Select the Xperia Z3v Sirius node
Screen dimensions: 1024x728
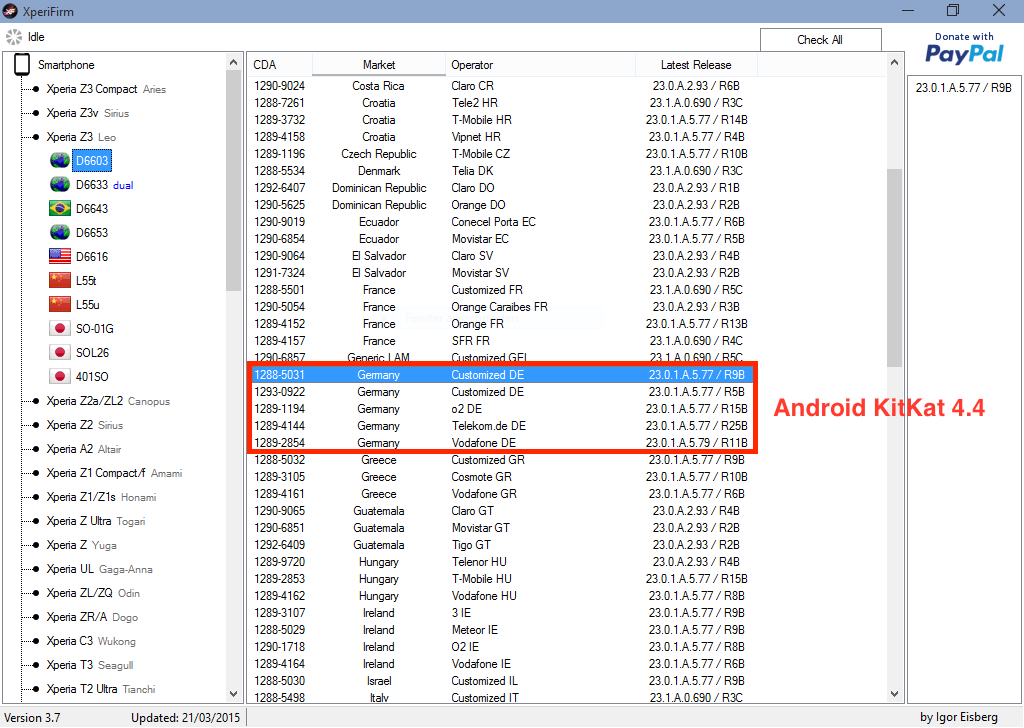click(88, 113)
